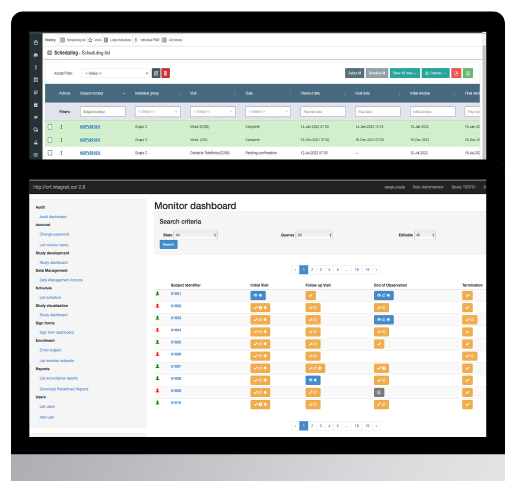Go to next page using the bottom pagination arrow
Viewport: 514px width, 481px height.
(376, 426)
